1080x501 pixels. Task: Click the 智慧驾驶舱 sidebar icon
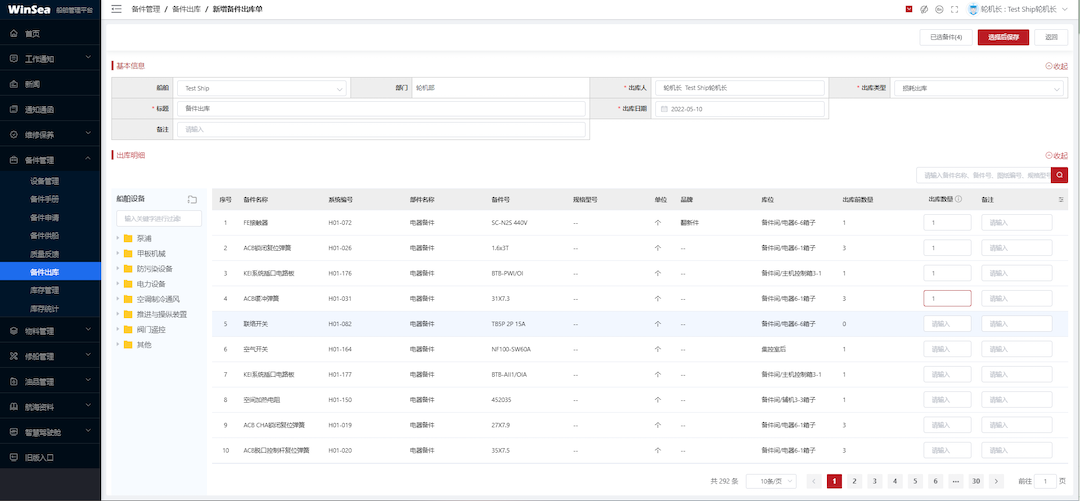(x=14, y=431)
